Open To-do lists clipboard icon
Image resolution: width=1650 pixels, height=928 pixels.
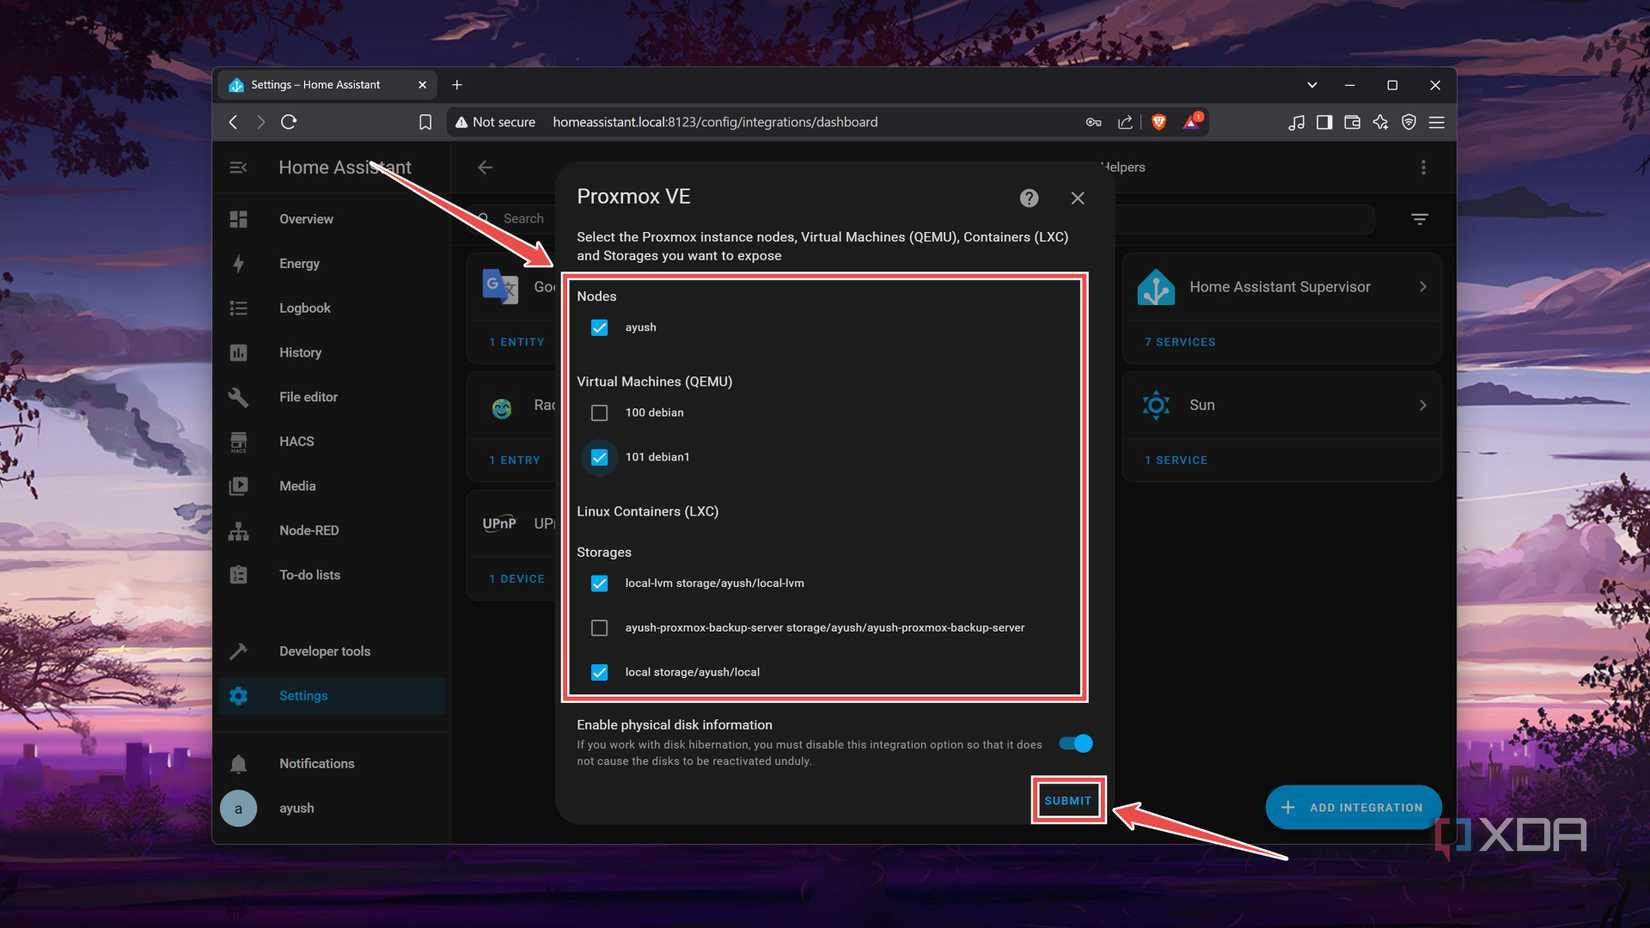(238, 575)
